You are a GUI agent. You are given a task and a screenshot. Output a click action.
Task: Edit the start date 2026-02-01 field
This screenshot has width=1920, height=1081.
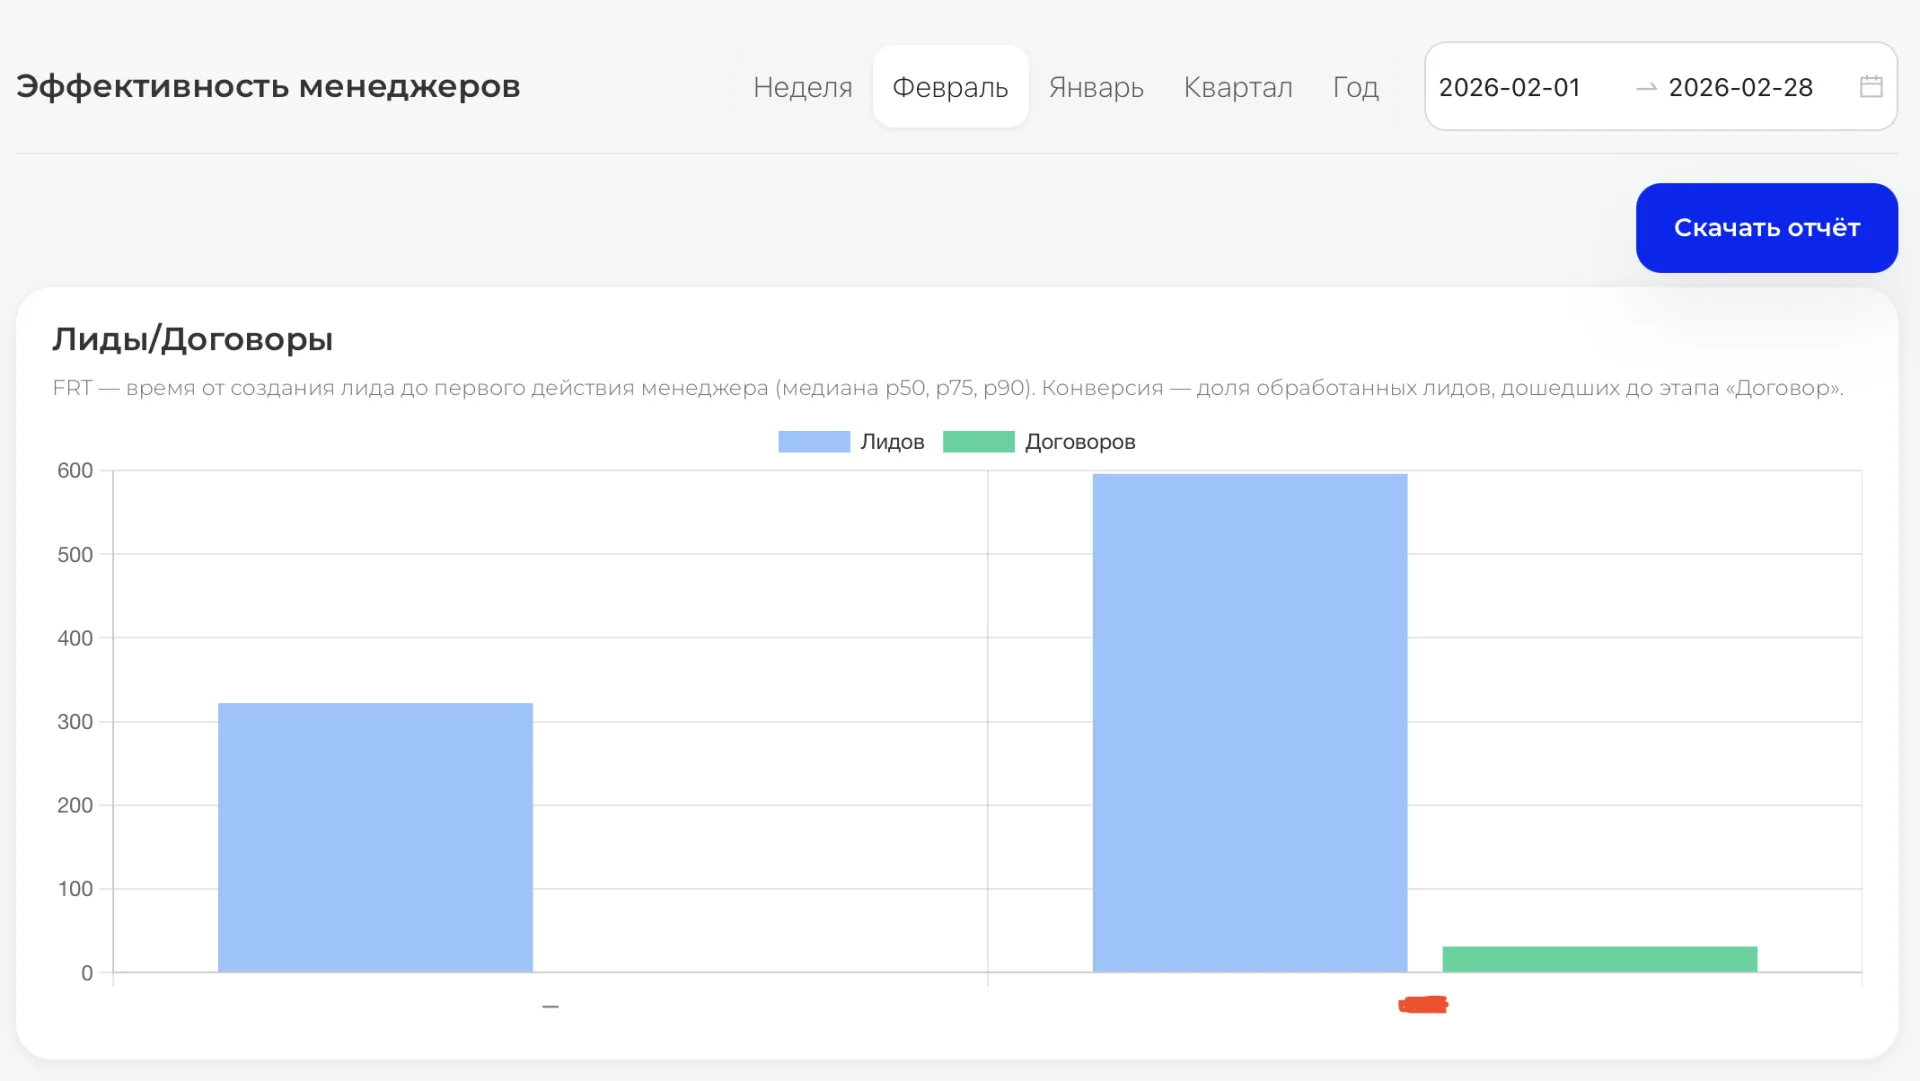click(x=1510, y=88)
